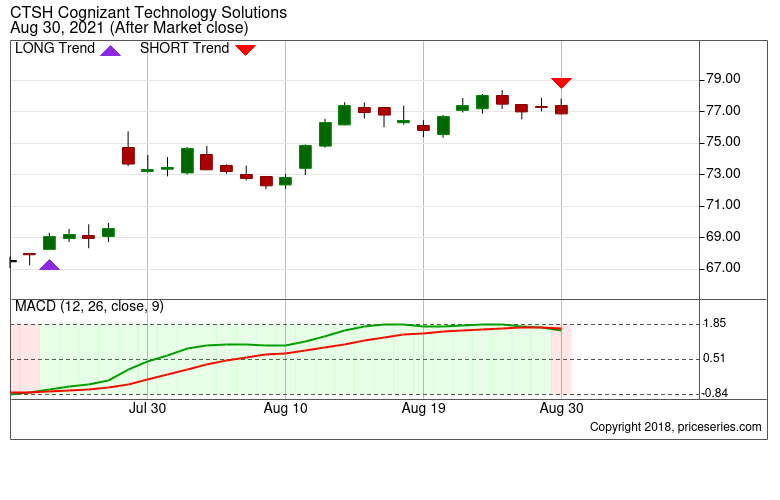This screenshot has width=780, height=500.
Task: Click the Copyright 2018, priceseries.com text
Action: click(x=676, y=427)
